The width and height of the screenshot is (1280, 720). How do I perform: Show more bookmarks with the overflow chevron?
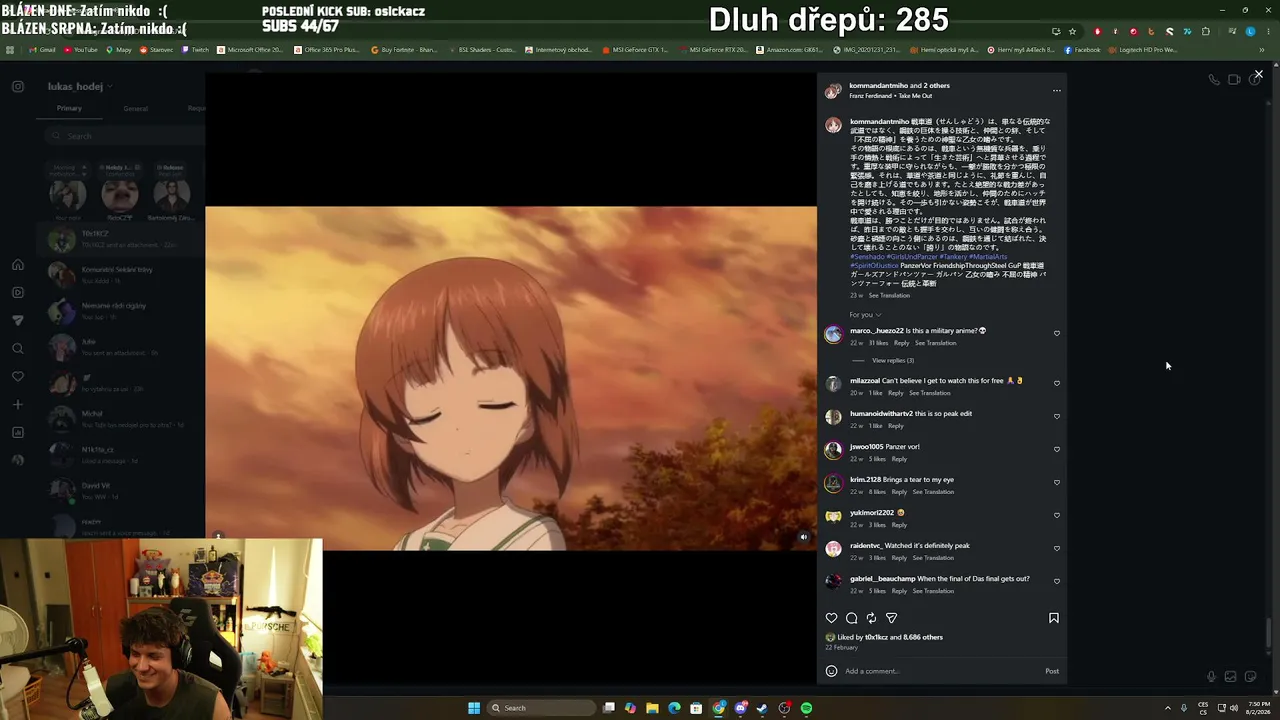[1262, 50]
